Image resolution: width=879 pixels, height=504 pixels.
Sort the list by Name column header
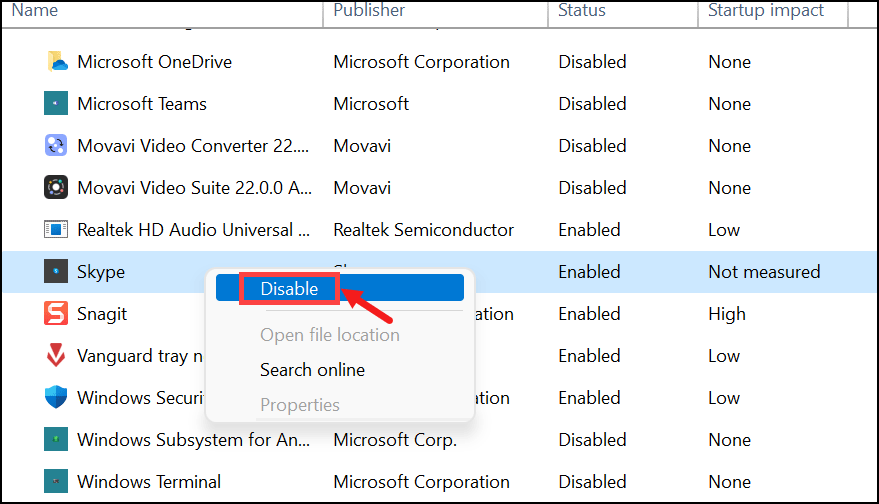tap(34, 11)
